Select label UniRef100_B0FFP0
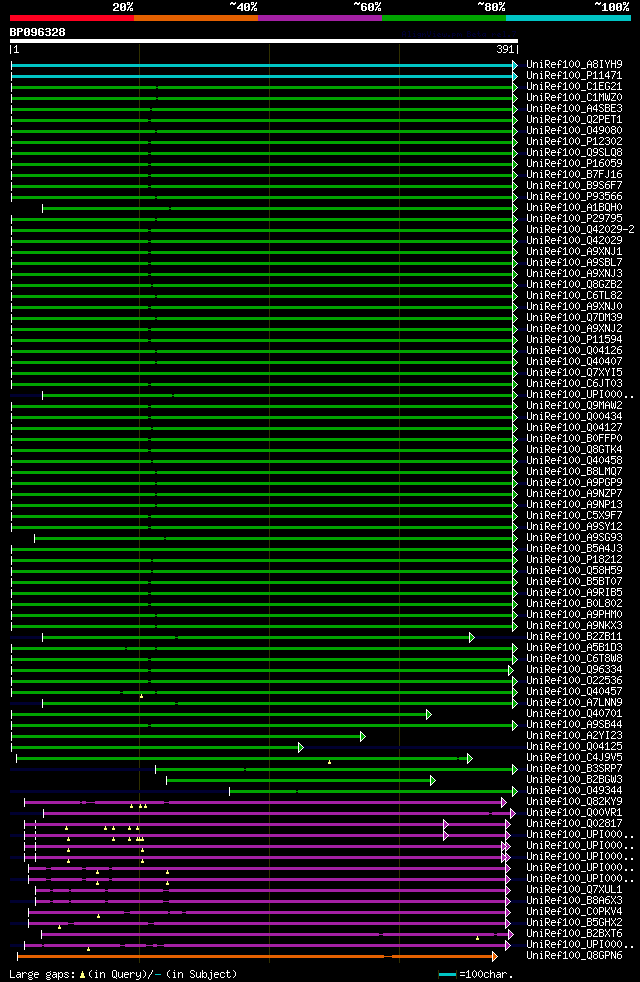This screenshot has width=640, height=982. pyautogui.click(x=574, y=438)
